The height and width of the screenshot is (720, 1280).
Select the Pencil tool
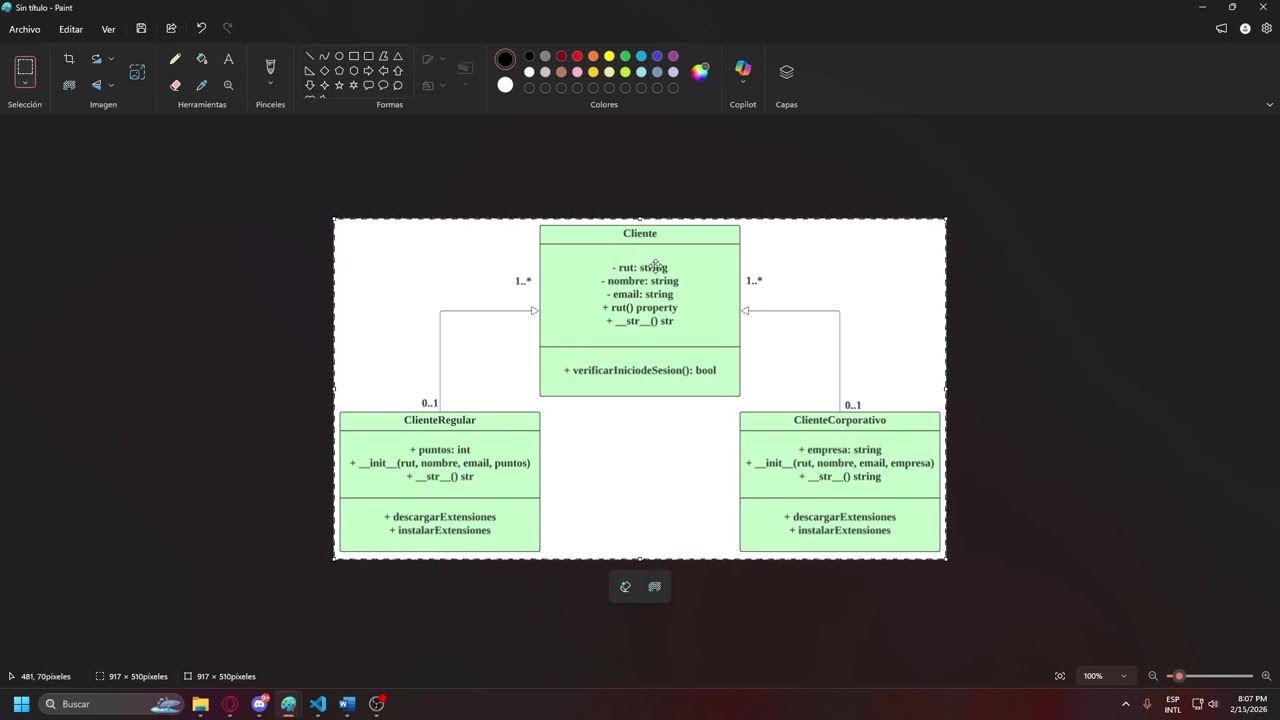click(175, 60)
